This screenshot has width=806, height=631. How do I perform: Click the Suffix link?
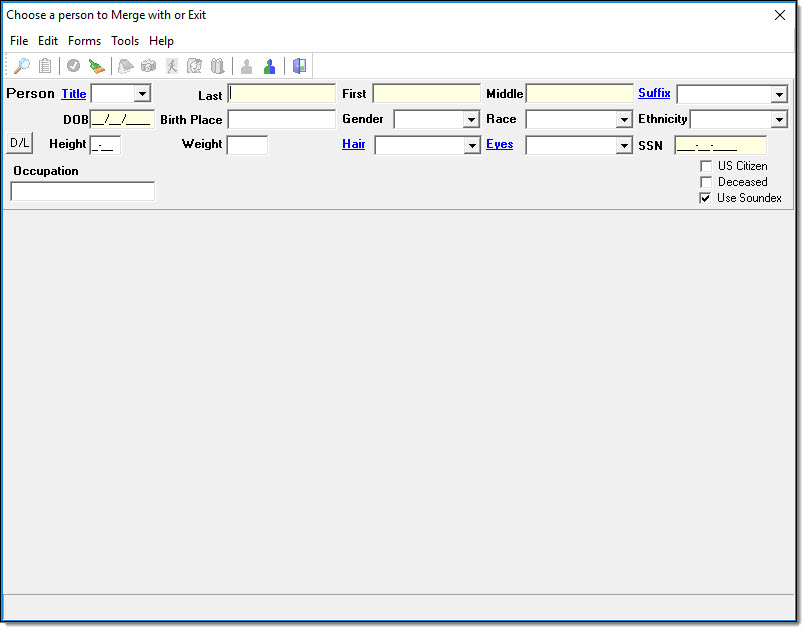coord(654,93)
